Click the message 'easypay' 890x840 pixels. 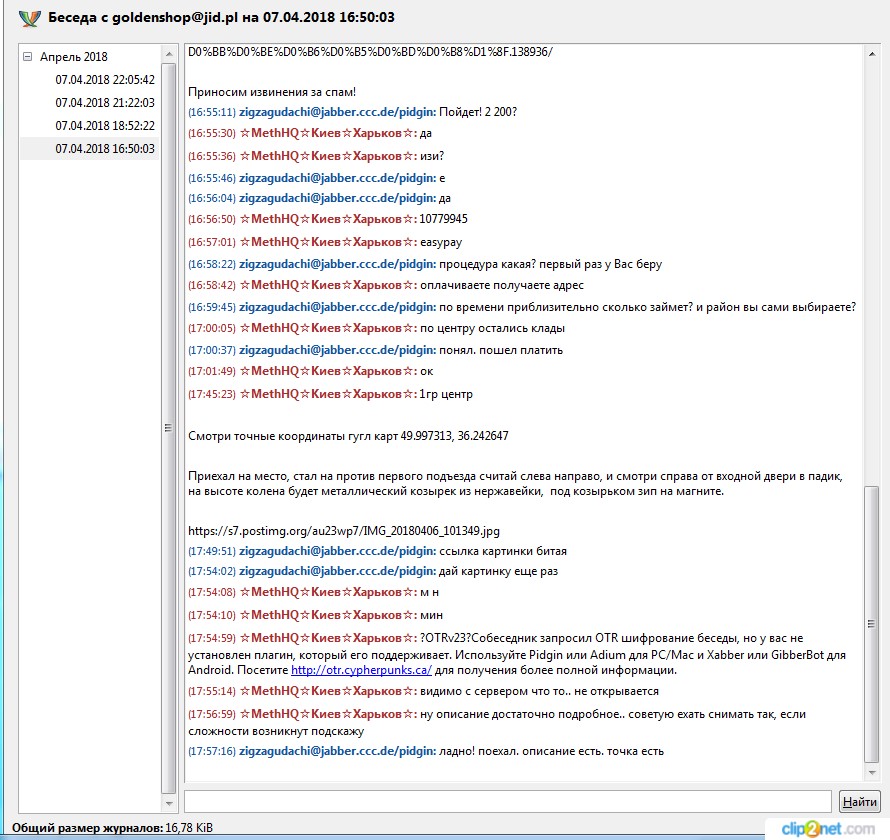441,243
